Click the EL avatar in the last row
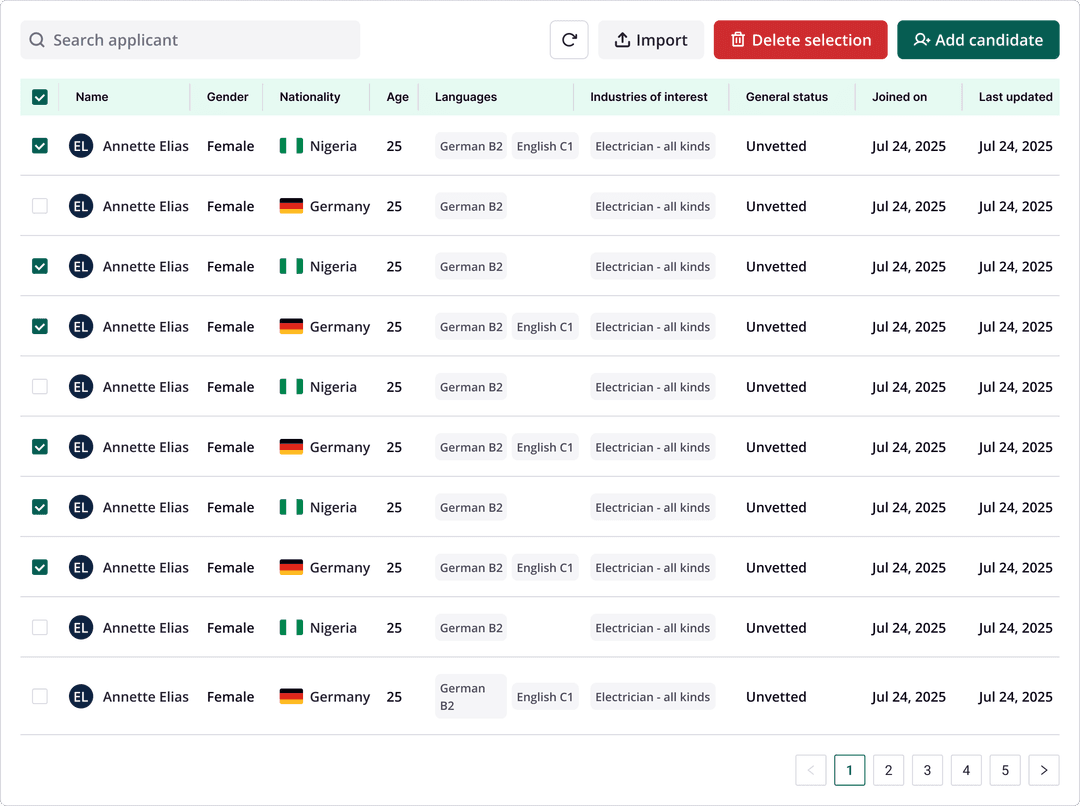The image size is (1080, 806). (81, 697)
